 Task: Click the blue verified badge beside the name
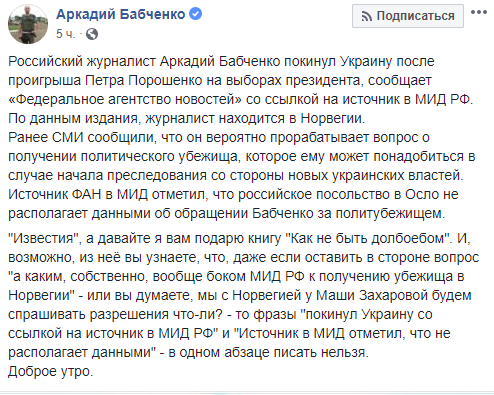tap(195, 14)
